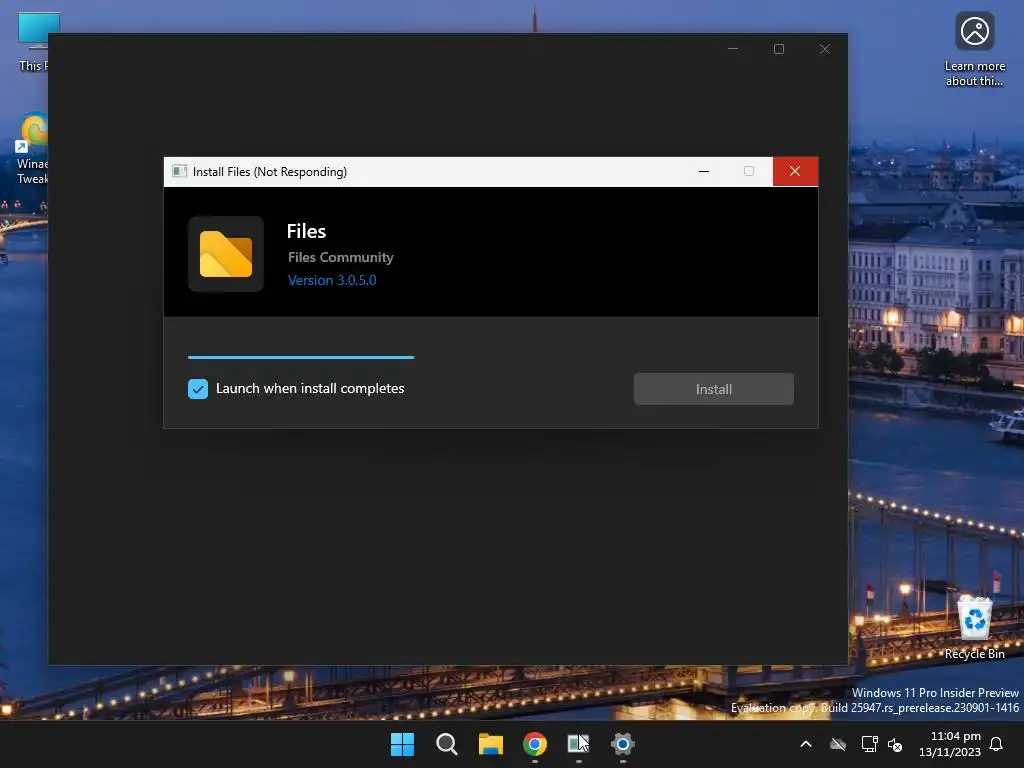Click the network display tray icon
The height and width of the screenshot is (768, 1024).
(x=869, y=744)
